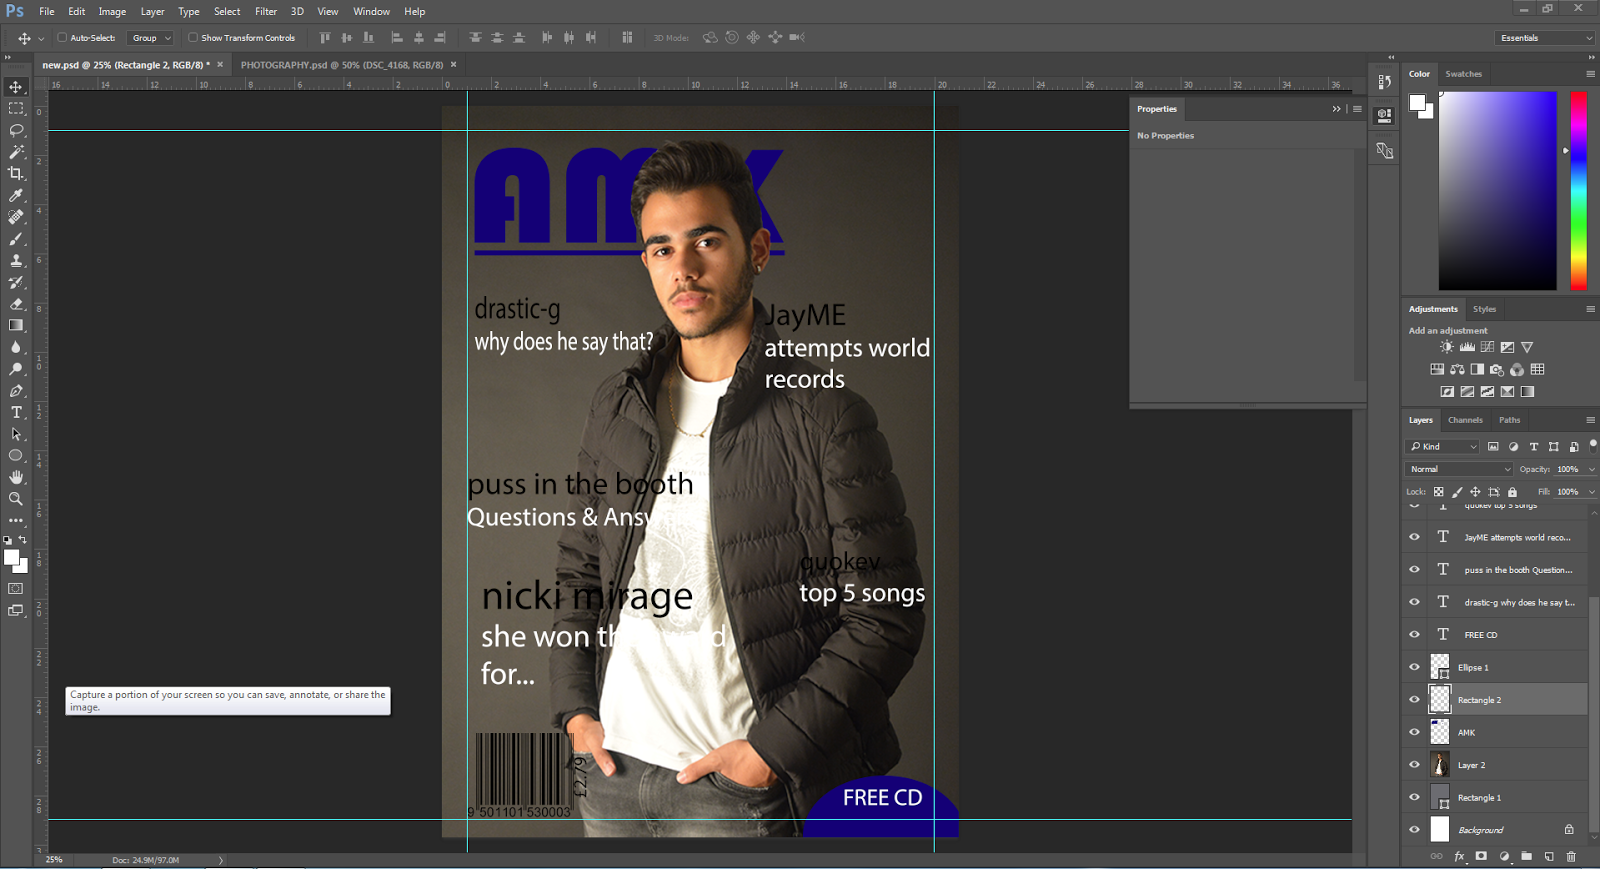Toggle Quick Mask mode
Screen dimensions: 1600x869
16,588
